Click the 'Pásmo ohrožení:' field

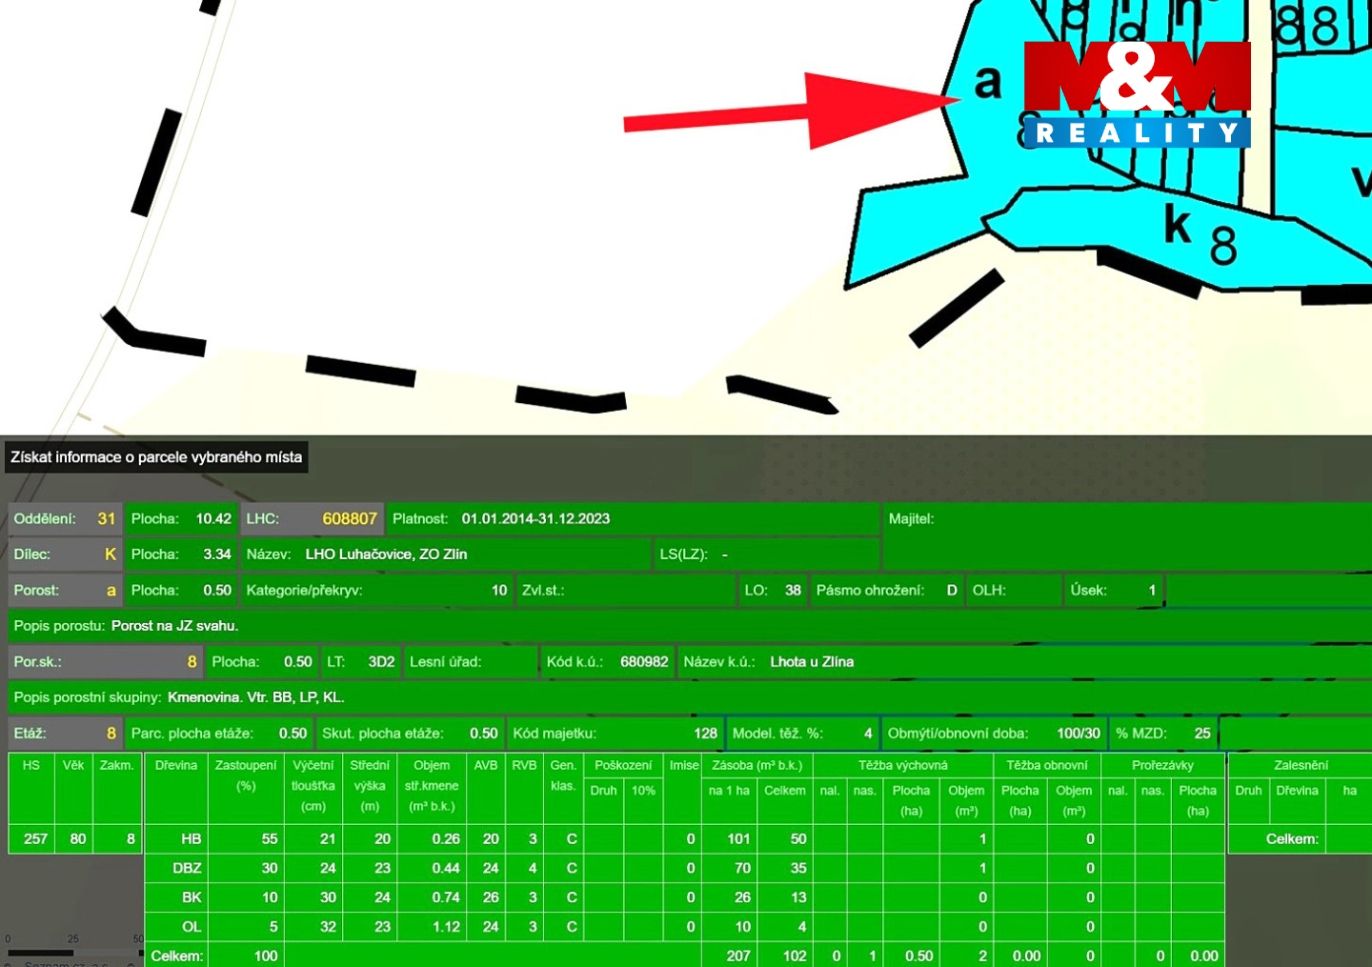(886, 590)
